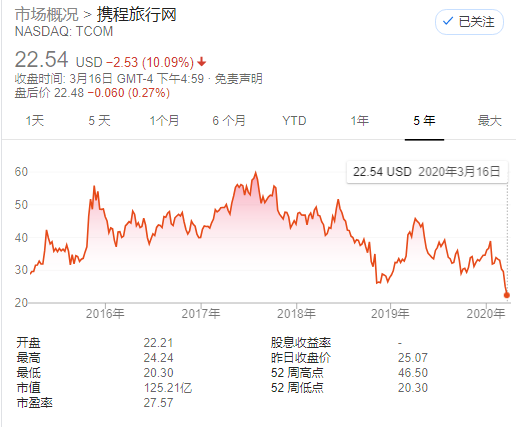Image resolution: width=516 pixels, height=427 pixels.
Task: Click the NASDAQ: TCOM ticker text
Action: [64, 31]
